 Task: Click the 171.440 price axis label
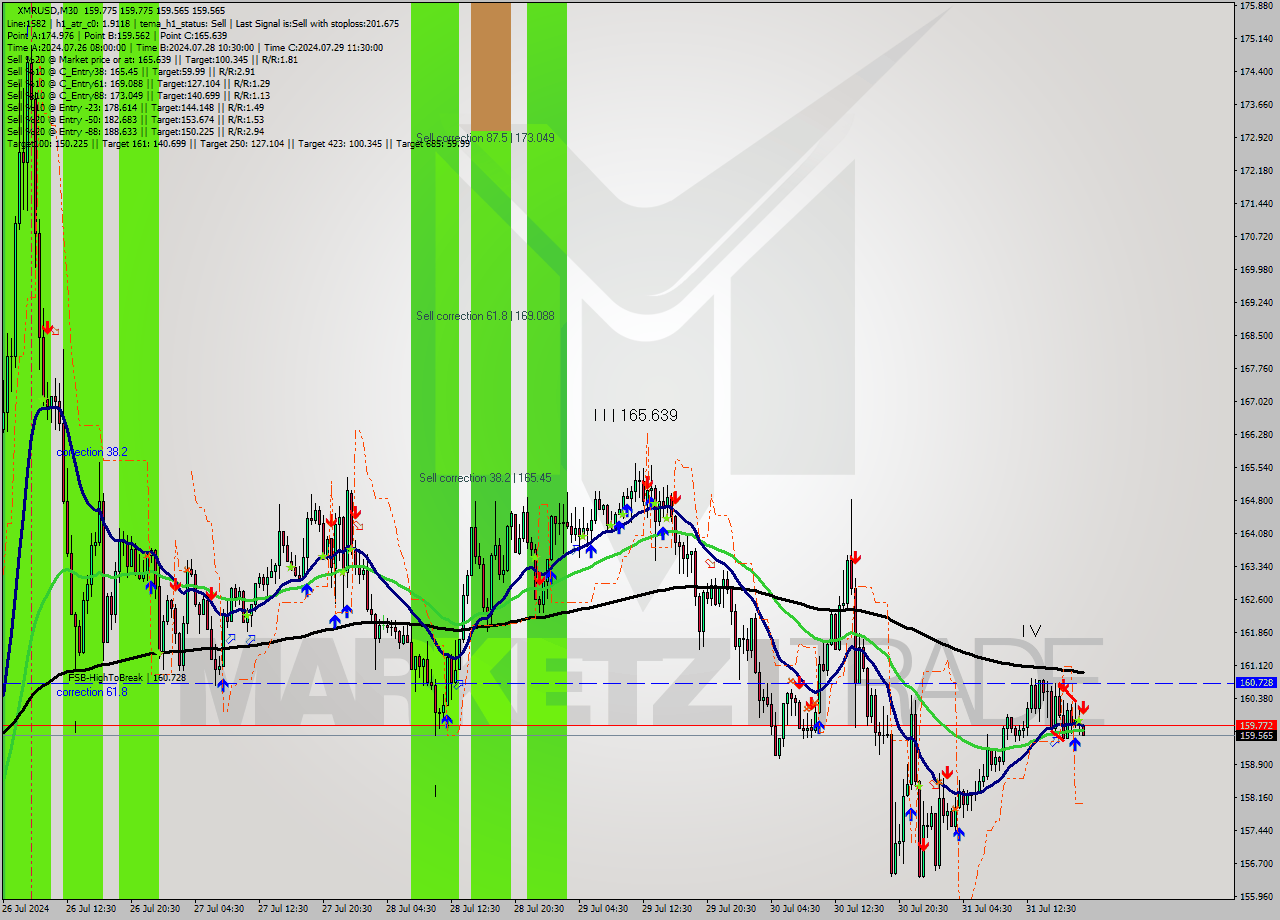tap(1256, 204)
